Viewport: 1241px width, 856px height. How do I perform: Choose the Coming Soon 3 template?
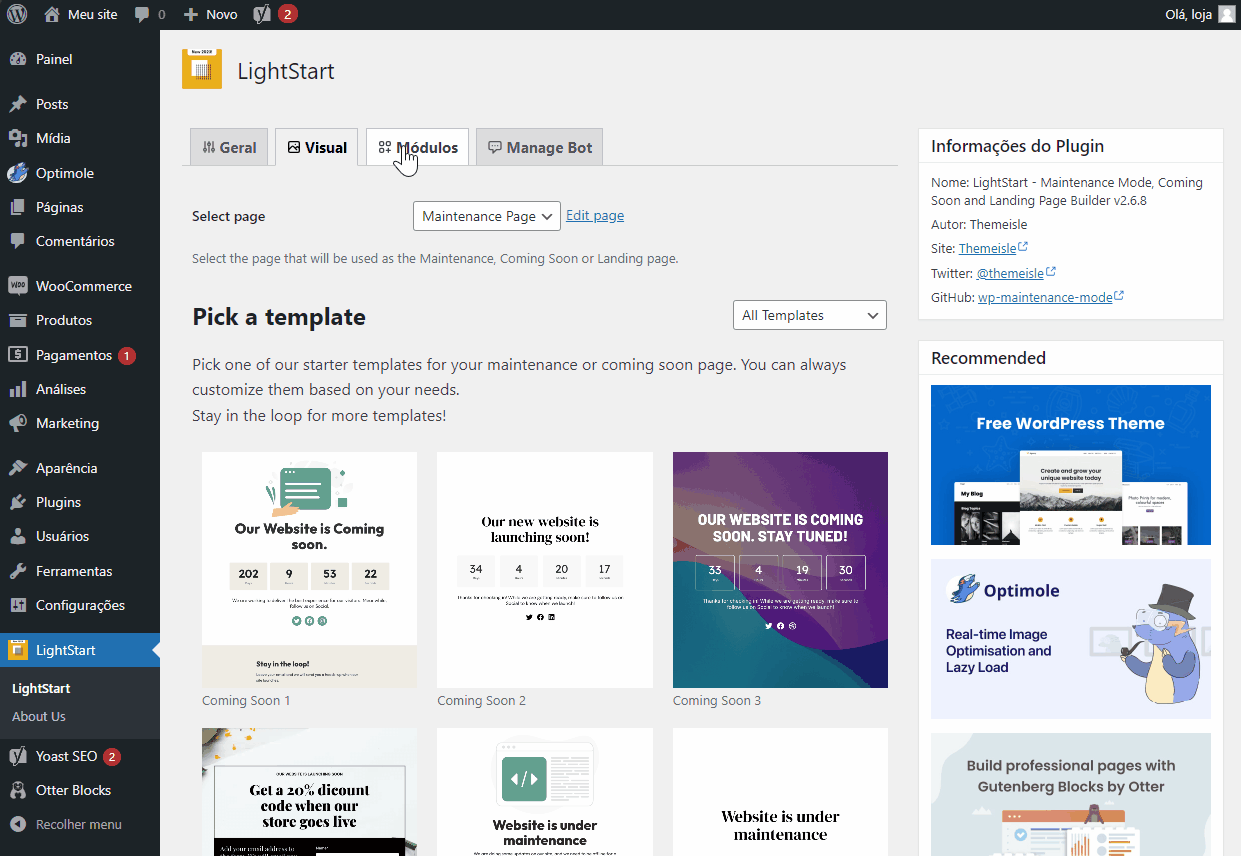click(780, 570)
